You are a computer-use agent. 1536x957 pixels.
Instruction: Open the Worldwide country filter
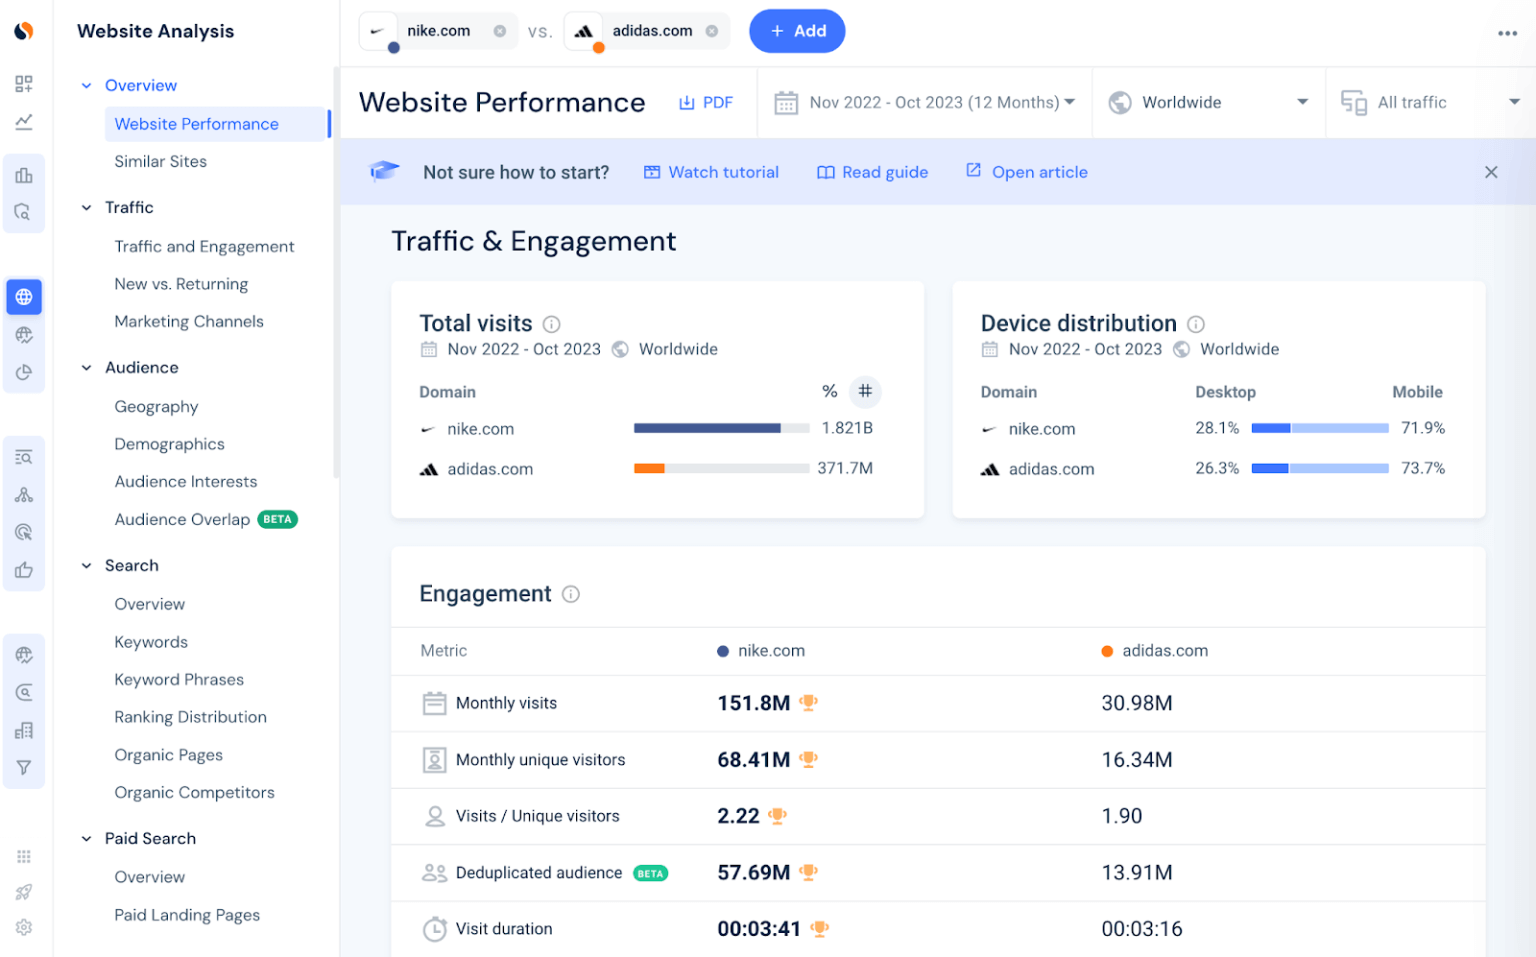click(1208, 102)
